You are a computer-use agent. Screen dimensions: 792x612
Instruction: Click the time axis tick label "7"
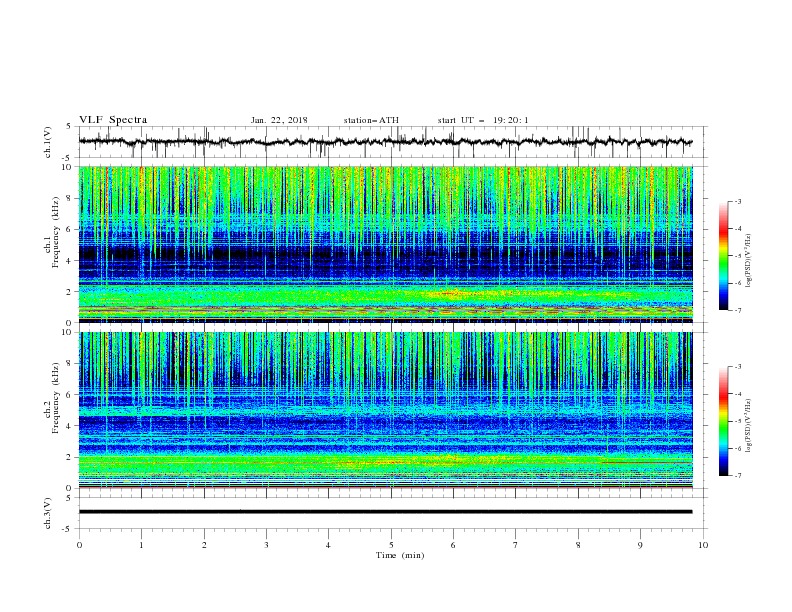[516, 545]
